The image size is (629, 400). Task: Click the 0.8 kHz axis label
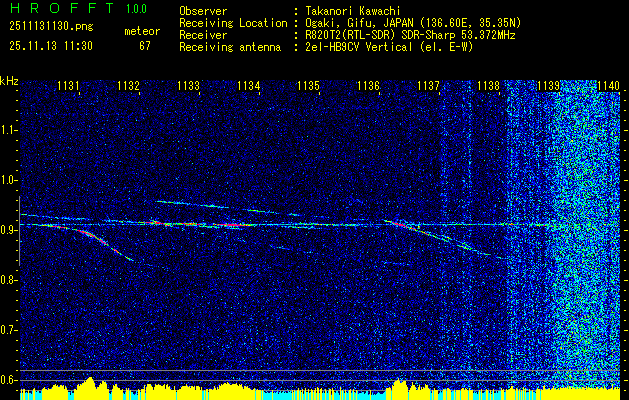9,280
